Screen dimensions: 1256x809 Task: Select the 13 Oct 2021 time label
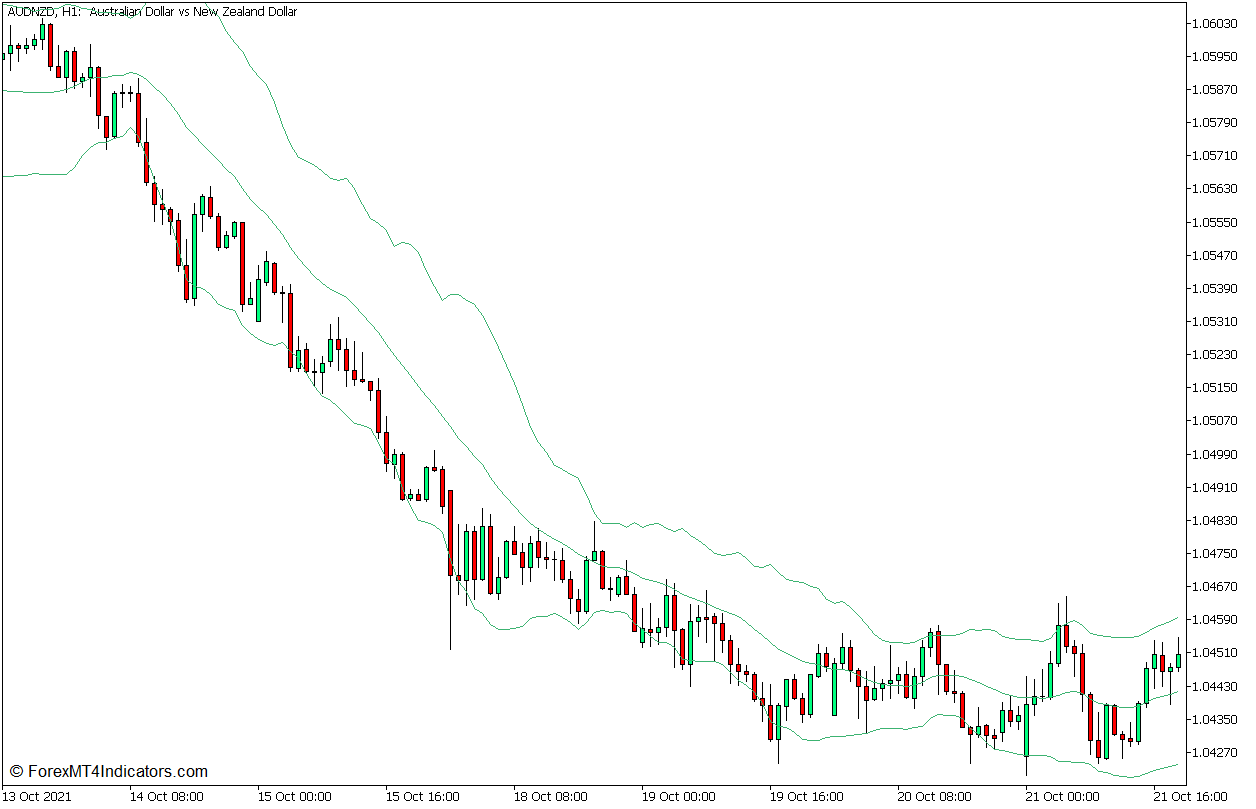click(x=35, y=797)
